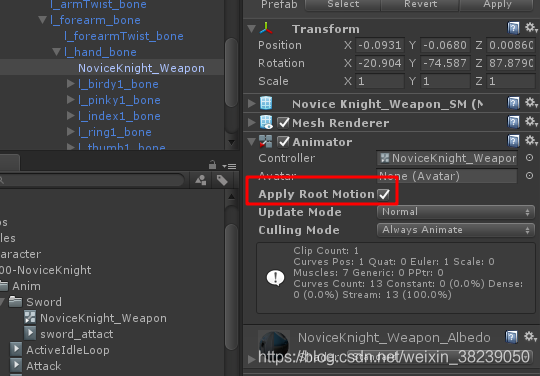Click the Controller object field

[447, 158]
